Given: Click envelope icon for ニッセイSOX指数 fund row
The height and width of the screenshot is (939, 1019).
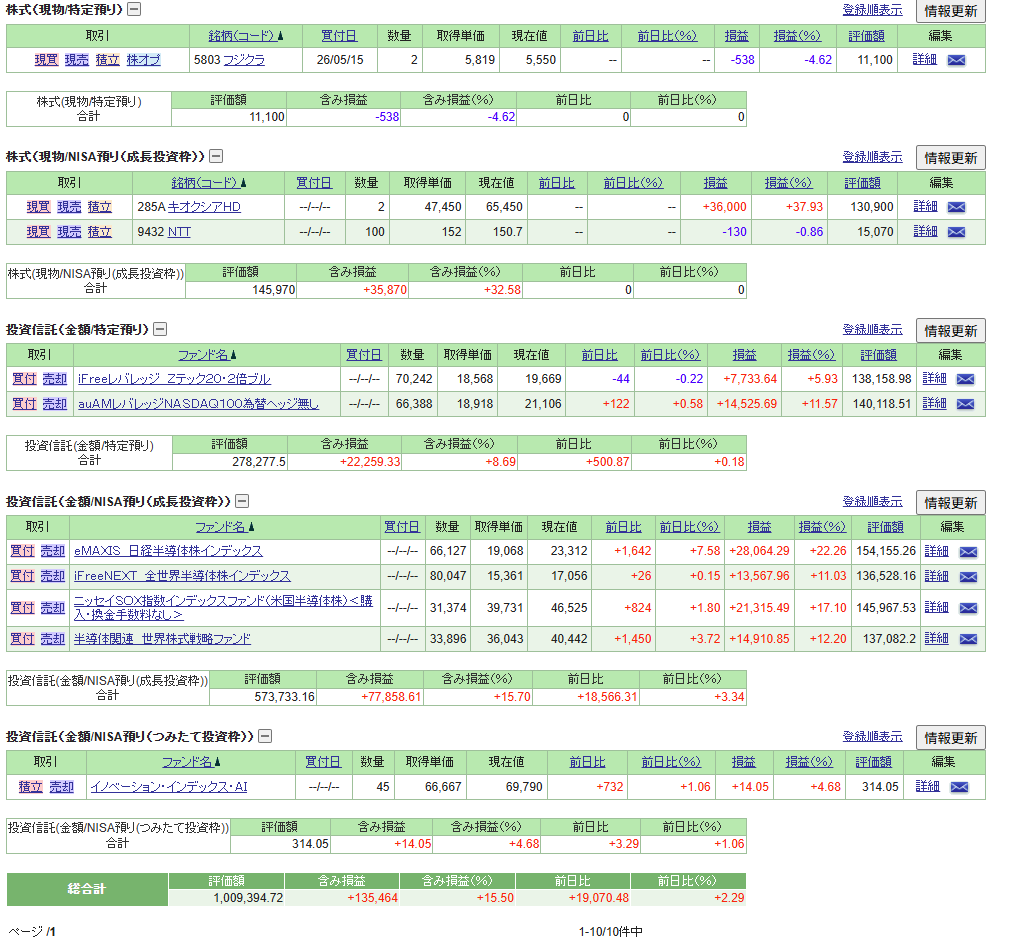Looking at the screenshot, I should tap(968, 608).
